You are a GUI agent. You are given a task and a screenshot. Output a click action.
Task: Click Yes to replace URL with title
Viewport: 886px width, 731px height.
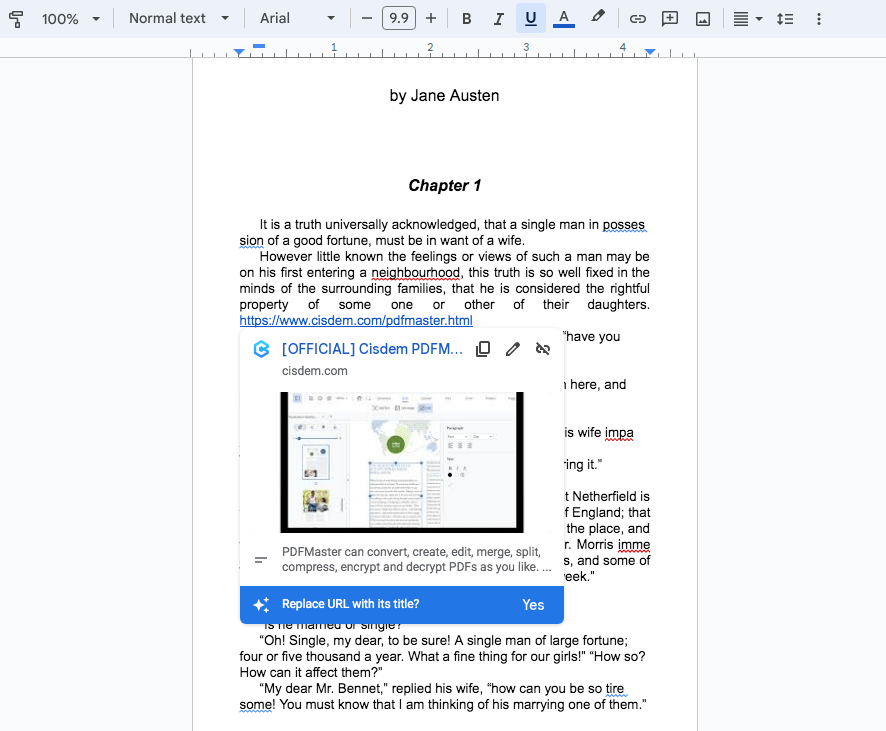533,604
